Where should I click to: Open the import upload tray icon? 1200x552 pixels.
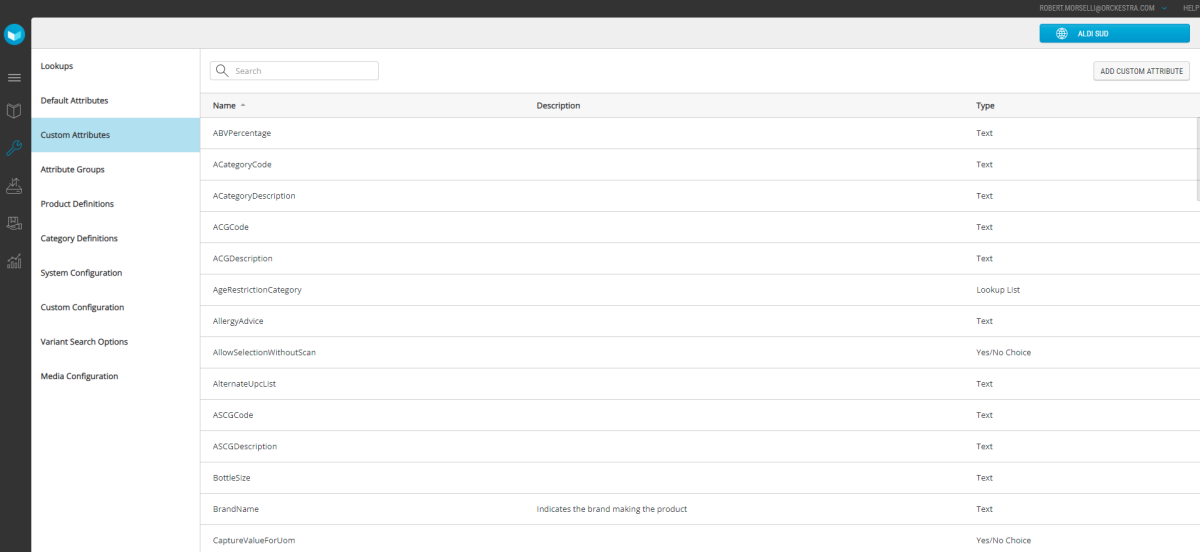point(14,185)
